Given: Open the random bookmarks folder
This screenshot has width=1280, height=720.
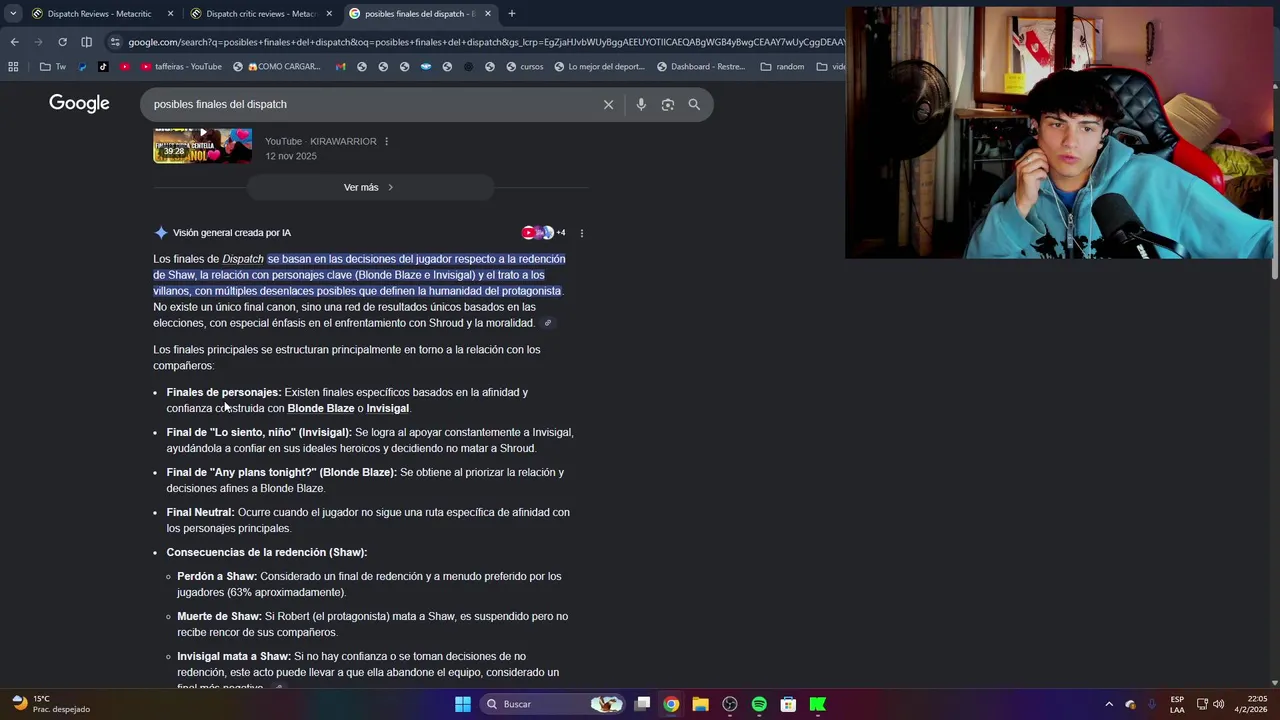Looking at the screenshot, I should 782,67.
